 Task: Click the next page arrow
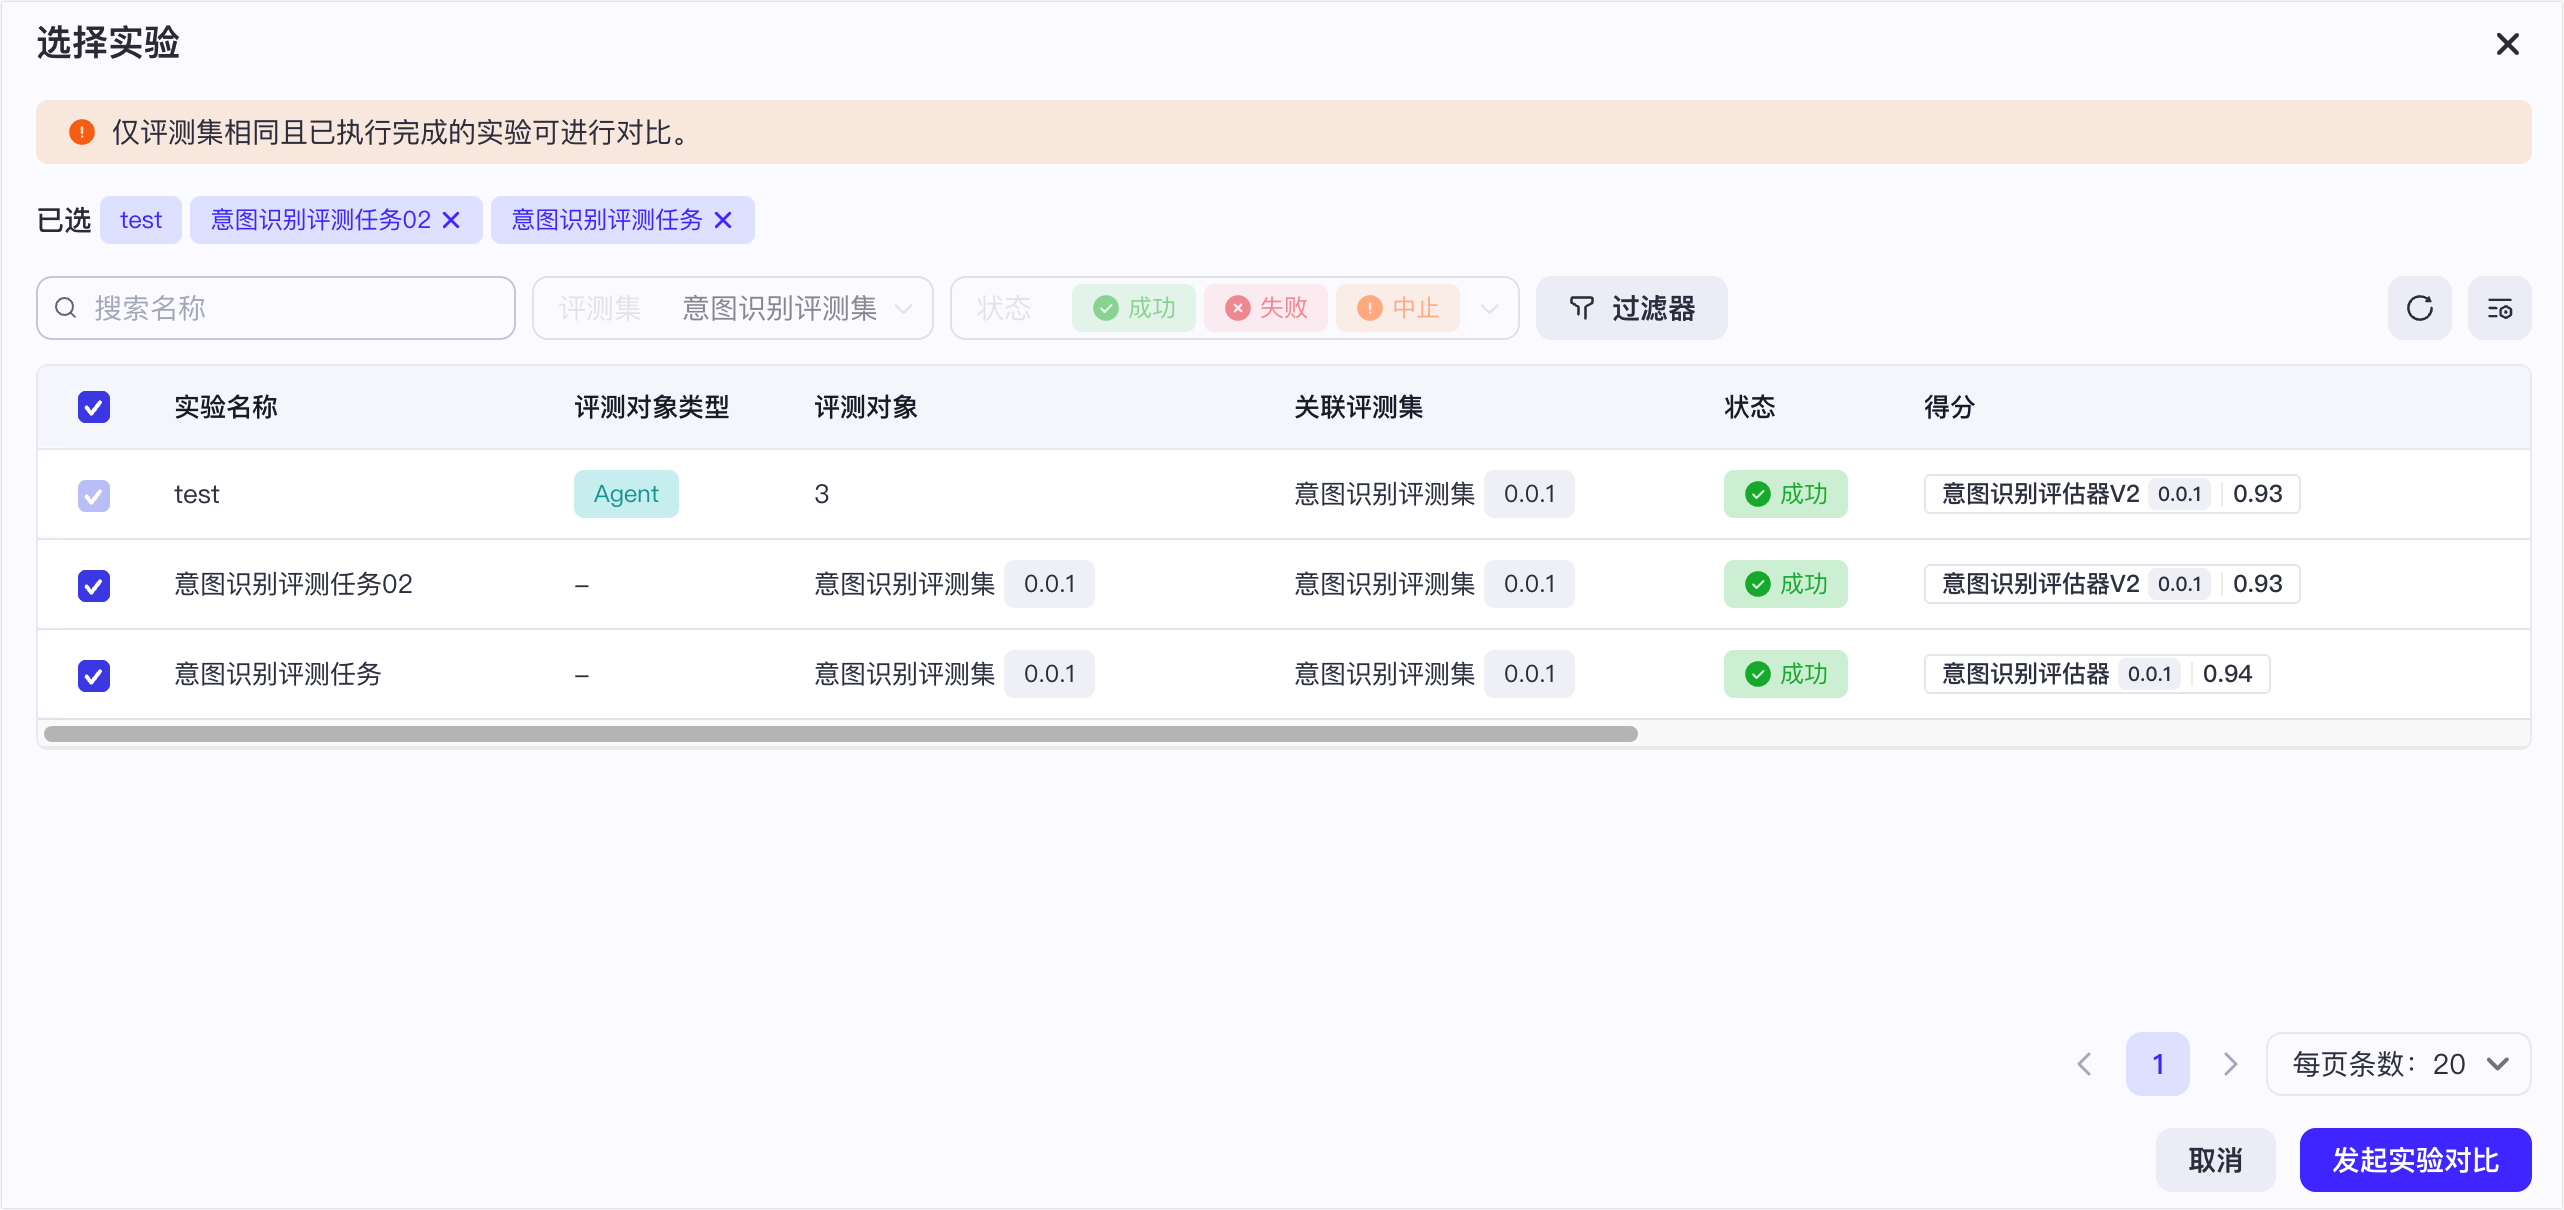click(2230, 1064)
